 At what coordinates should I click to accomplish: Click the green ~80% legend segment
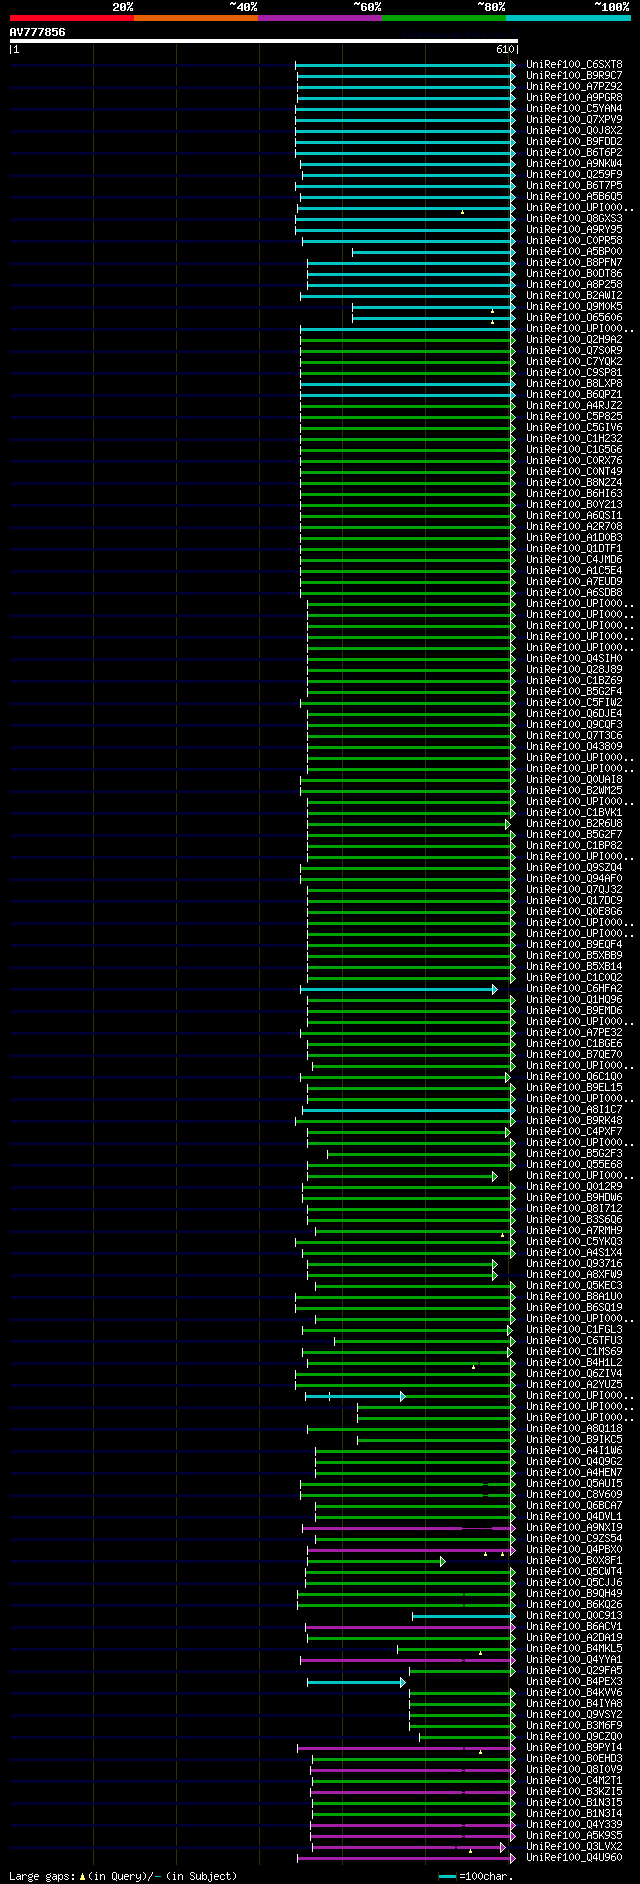pos(444,18)
